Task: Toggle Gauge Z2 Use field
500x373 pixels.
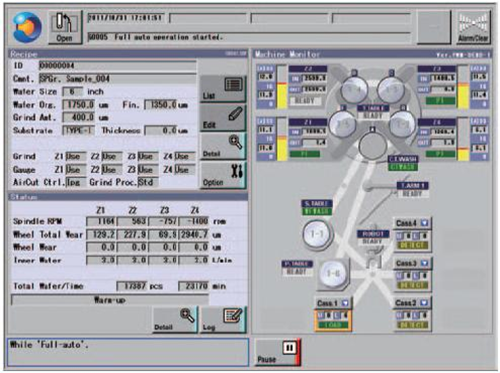Action: pos(112,170)
